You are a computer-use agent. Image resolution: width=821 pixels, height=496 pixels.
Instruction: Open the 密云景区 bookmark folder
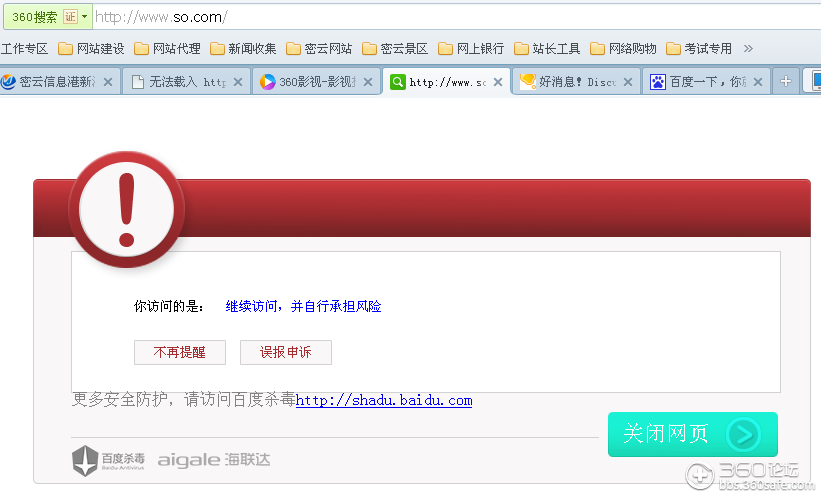395,49
